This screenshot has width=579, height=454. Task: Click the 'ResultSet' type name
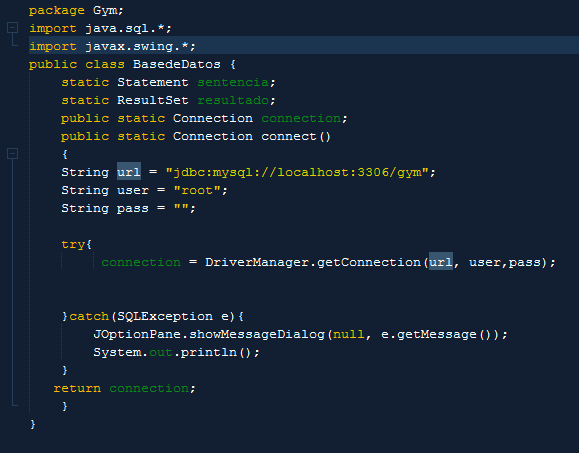click(x=153, y=100)
